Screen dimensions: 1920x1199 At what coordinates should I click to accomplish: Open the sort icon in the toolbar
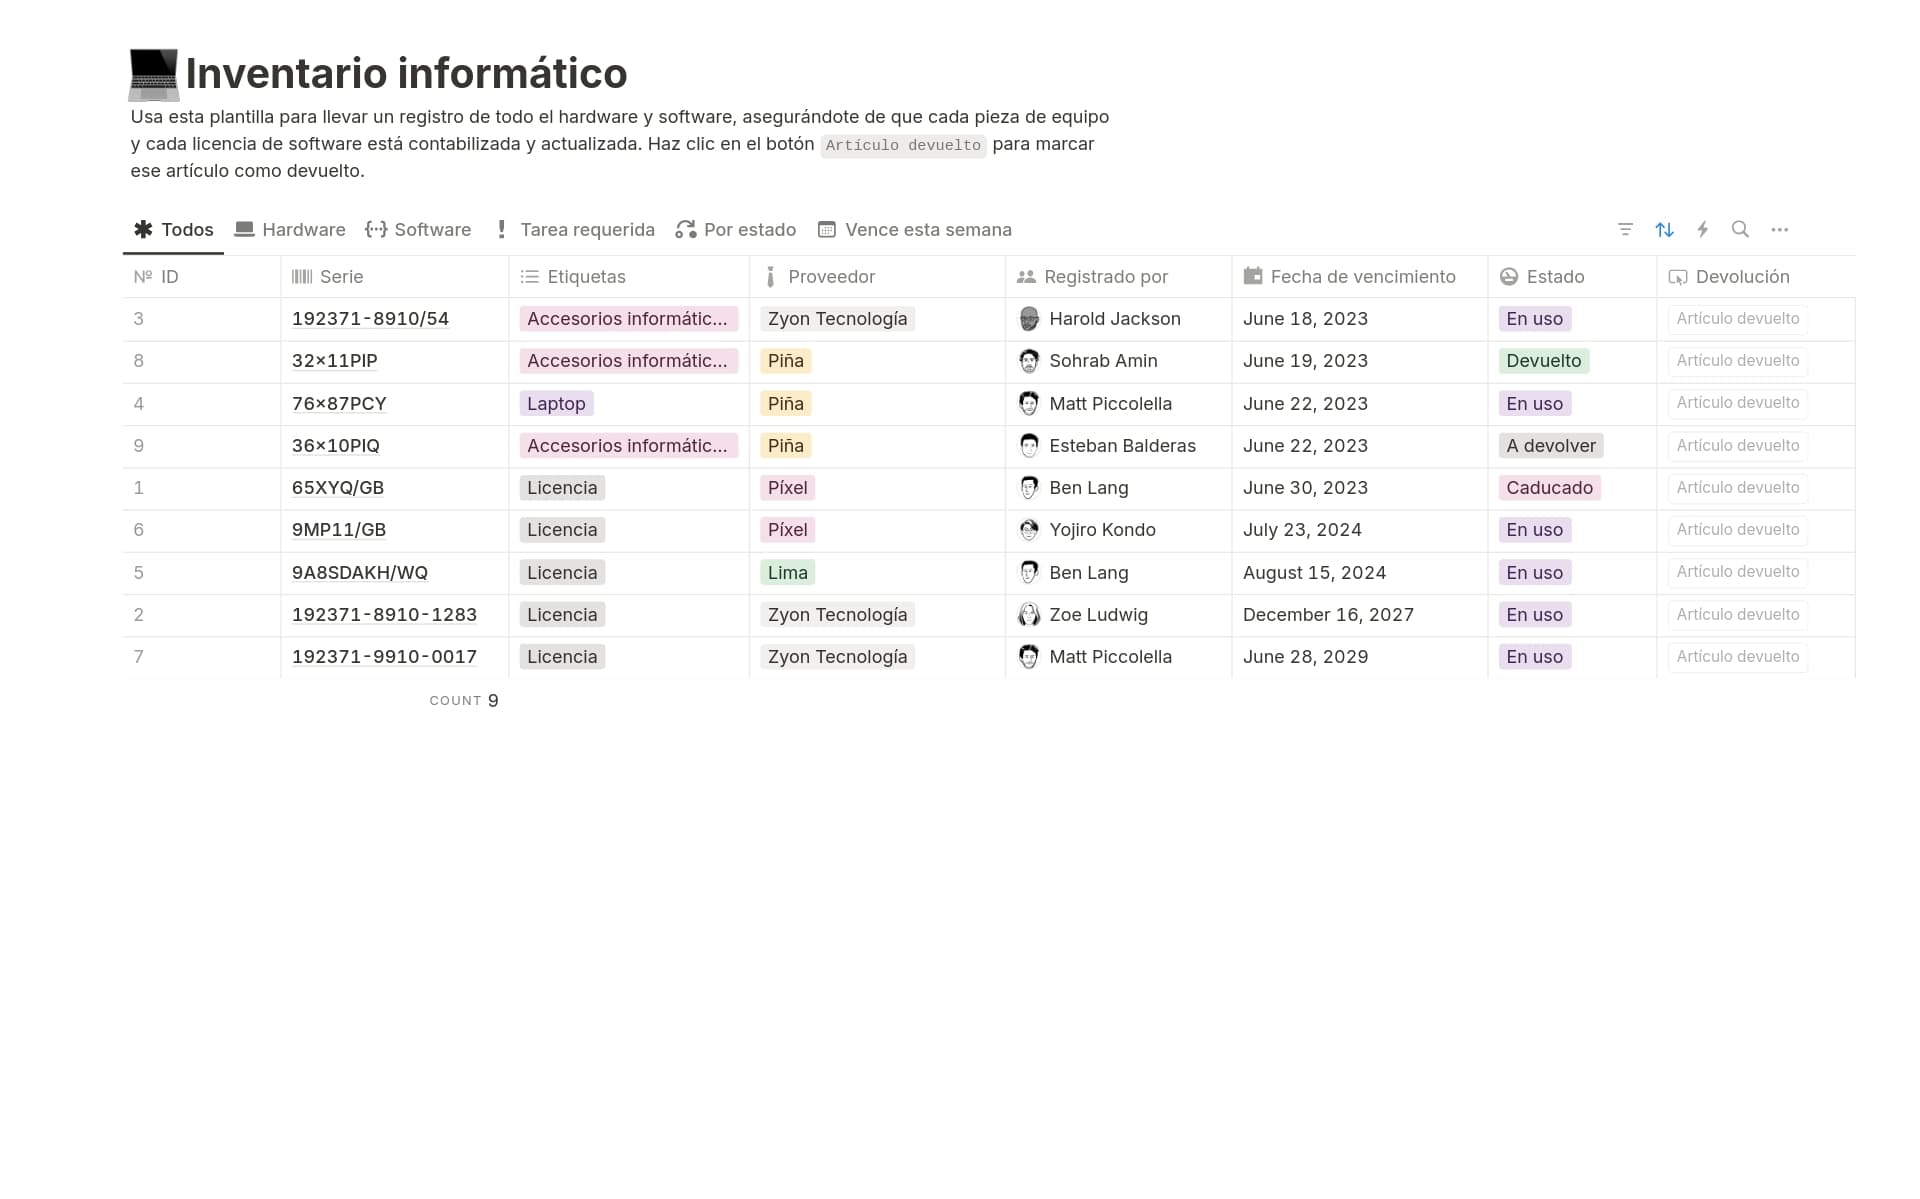[x=1664, y=229]
